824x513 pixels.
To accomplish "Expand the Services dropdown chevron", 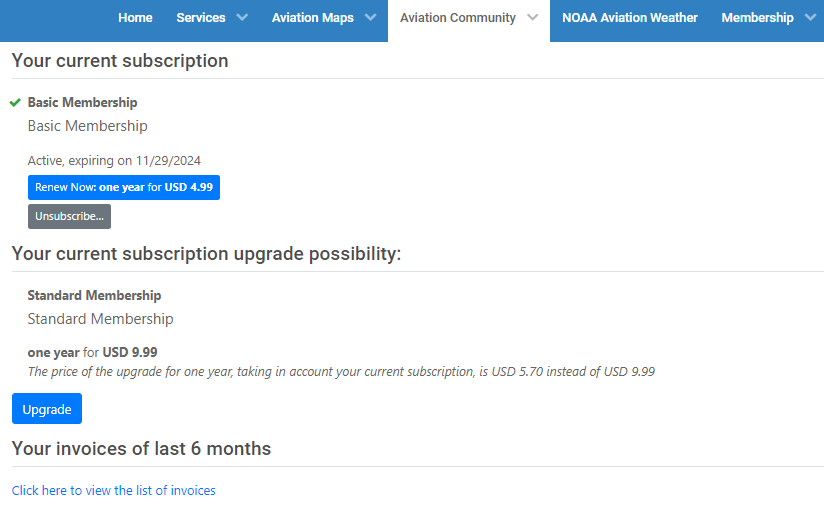I will (242, 17).
